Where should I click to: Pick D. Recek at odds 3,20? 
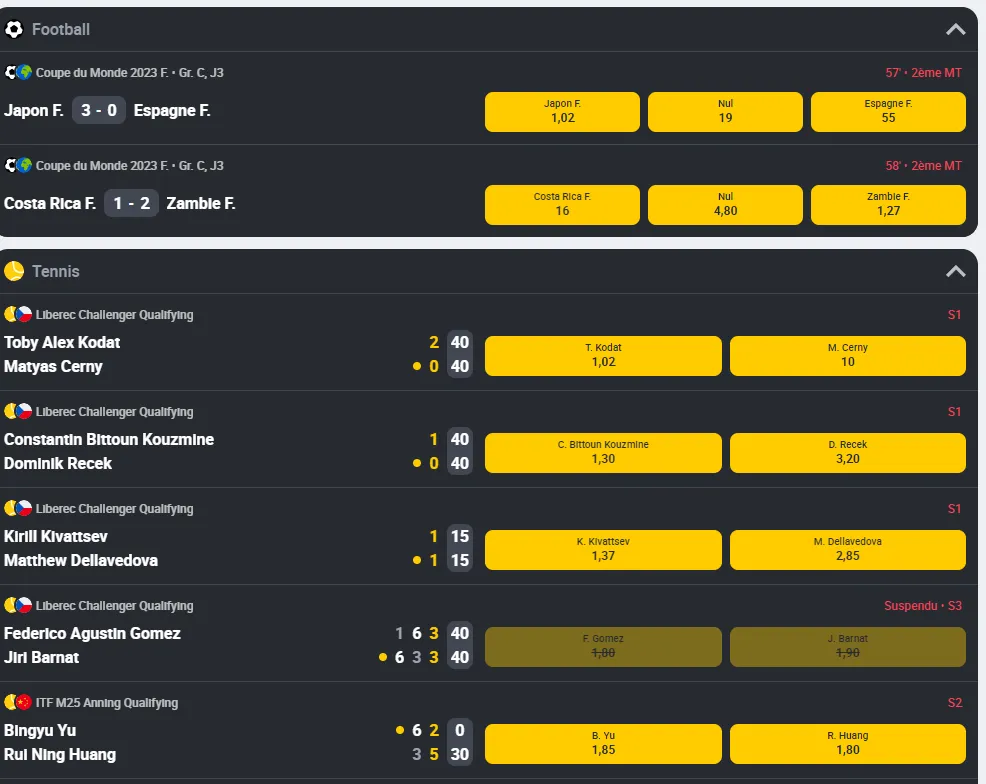[847, 452]
